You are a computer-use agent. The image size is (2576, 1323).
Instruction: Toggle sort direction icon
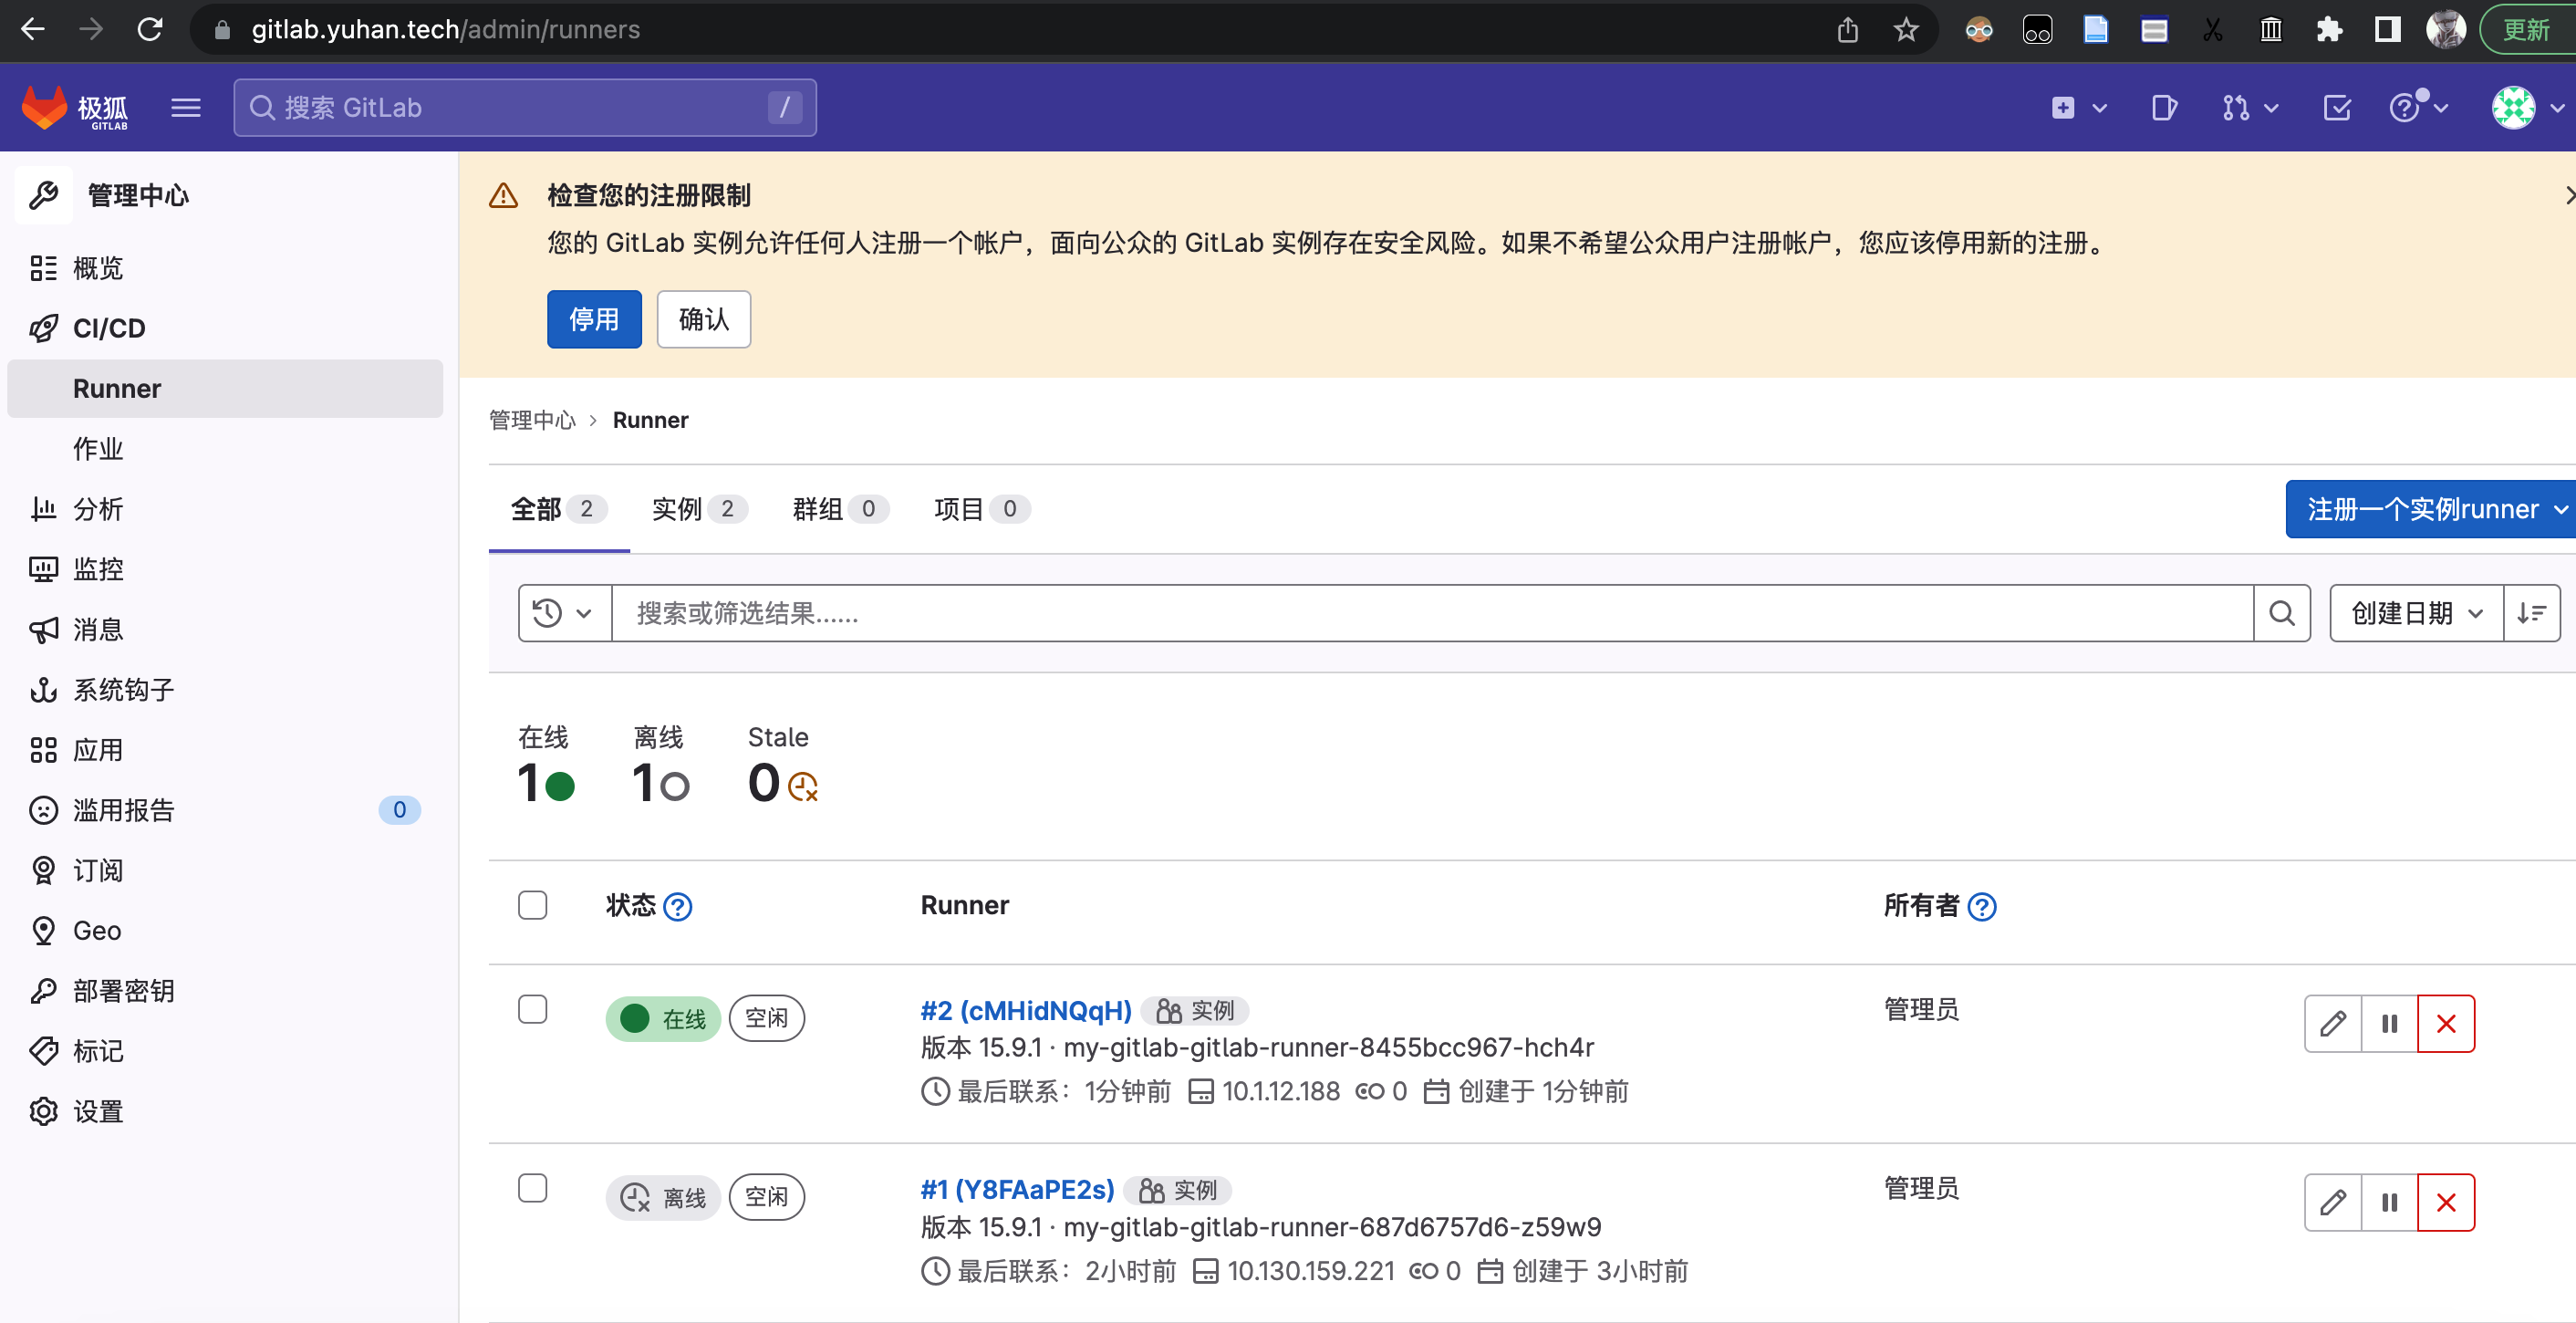coord(2532,613)
